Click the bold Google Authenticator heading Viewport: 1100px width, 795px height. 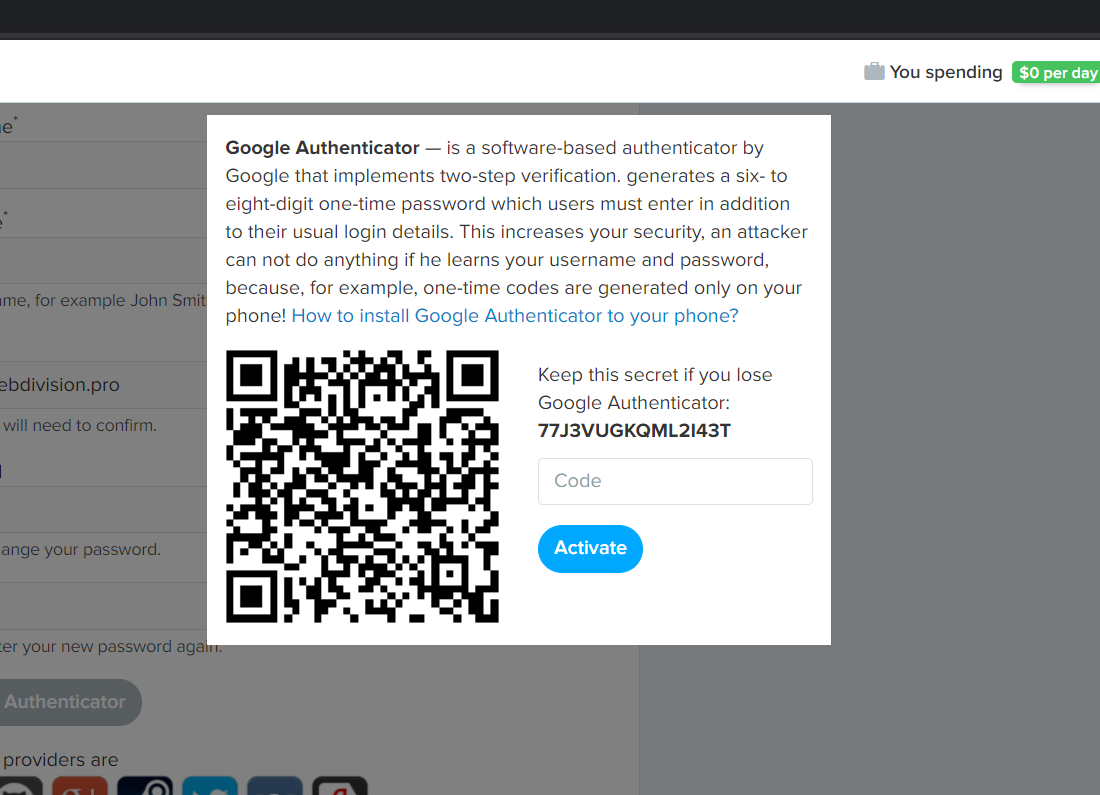pos(322,148)
